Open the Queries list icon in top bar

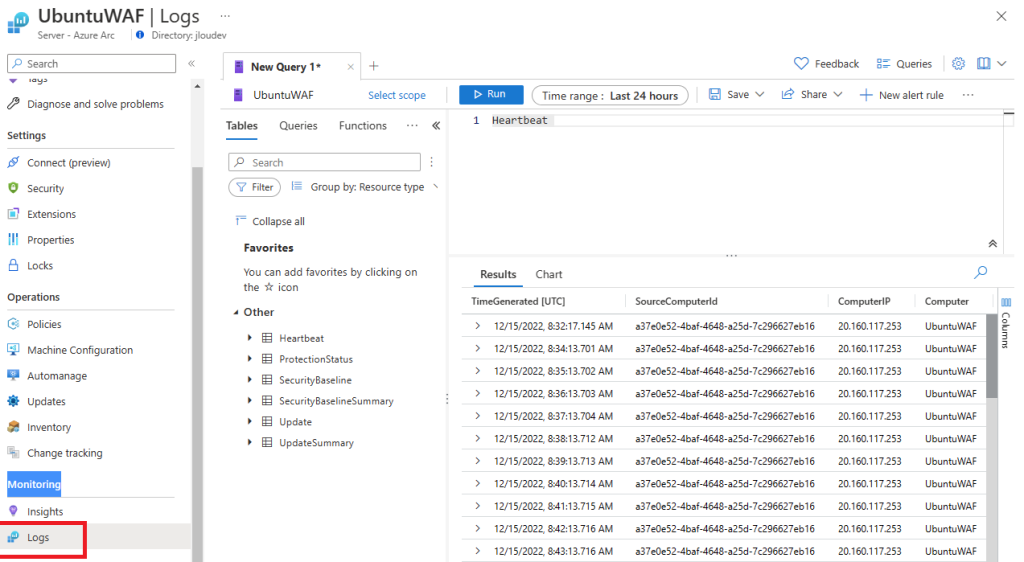point(883,63)
